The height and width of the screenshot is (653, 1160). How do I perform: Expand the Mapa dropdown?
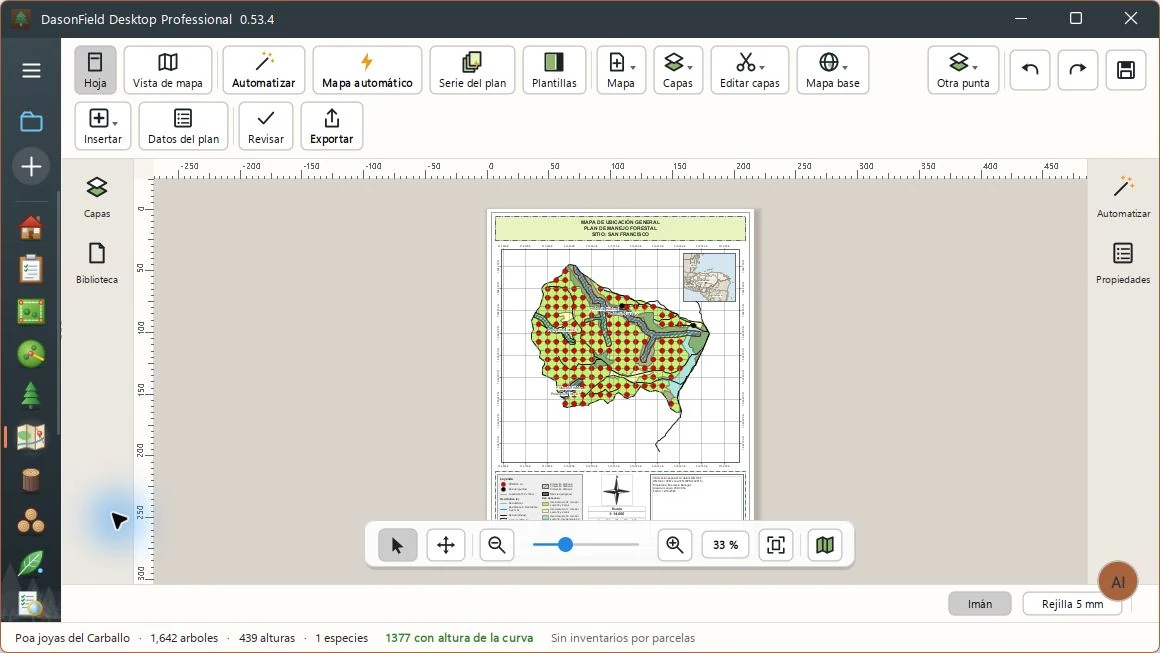[621, 70]
